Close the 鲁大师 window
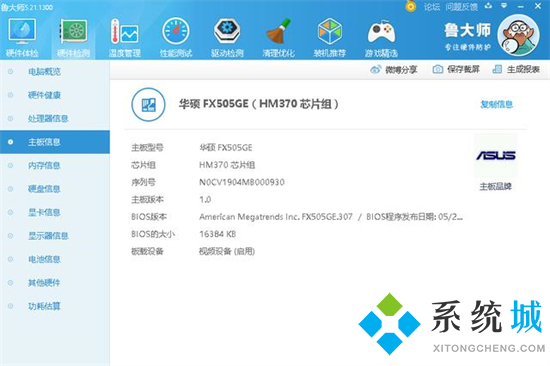550x366 pixels. [x=538, y=6]
